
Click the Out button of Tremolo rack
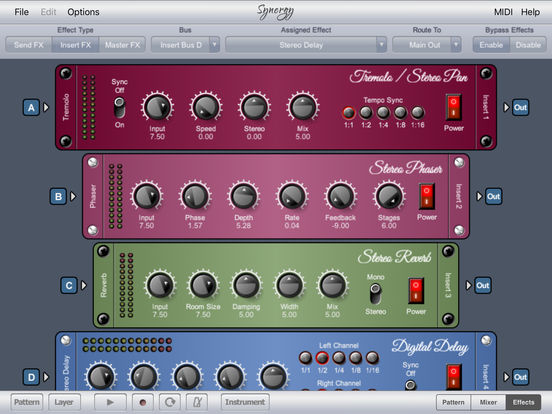click(520, 107)
